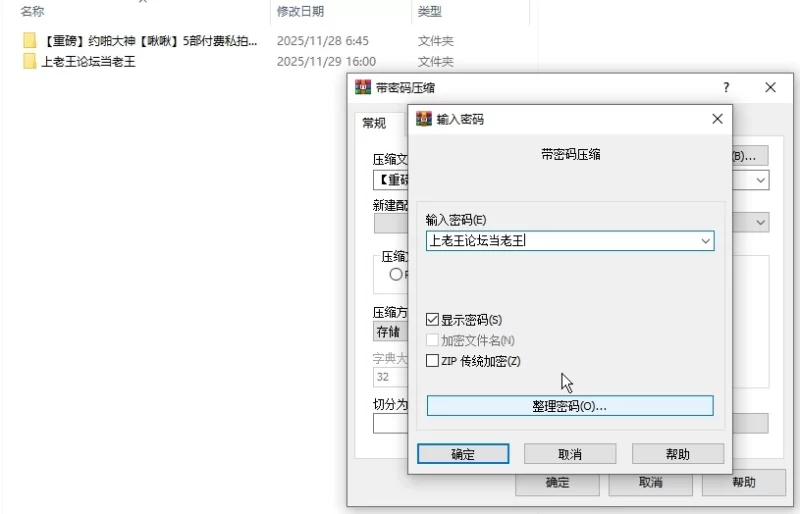Click the date 2025/11/28 6:45
The height and width of the screenshot is (514, 800).
pyautogui.click(x=322, y=41)
